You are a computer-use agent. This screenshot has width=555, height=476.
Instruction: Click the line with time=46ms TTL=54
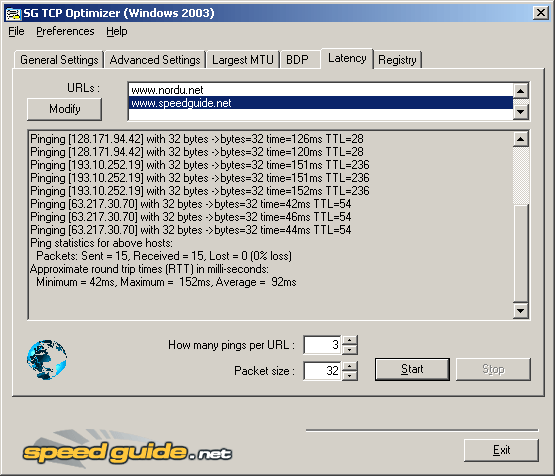tap(191, 217)
